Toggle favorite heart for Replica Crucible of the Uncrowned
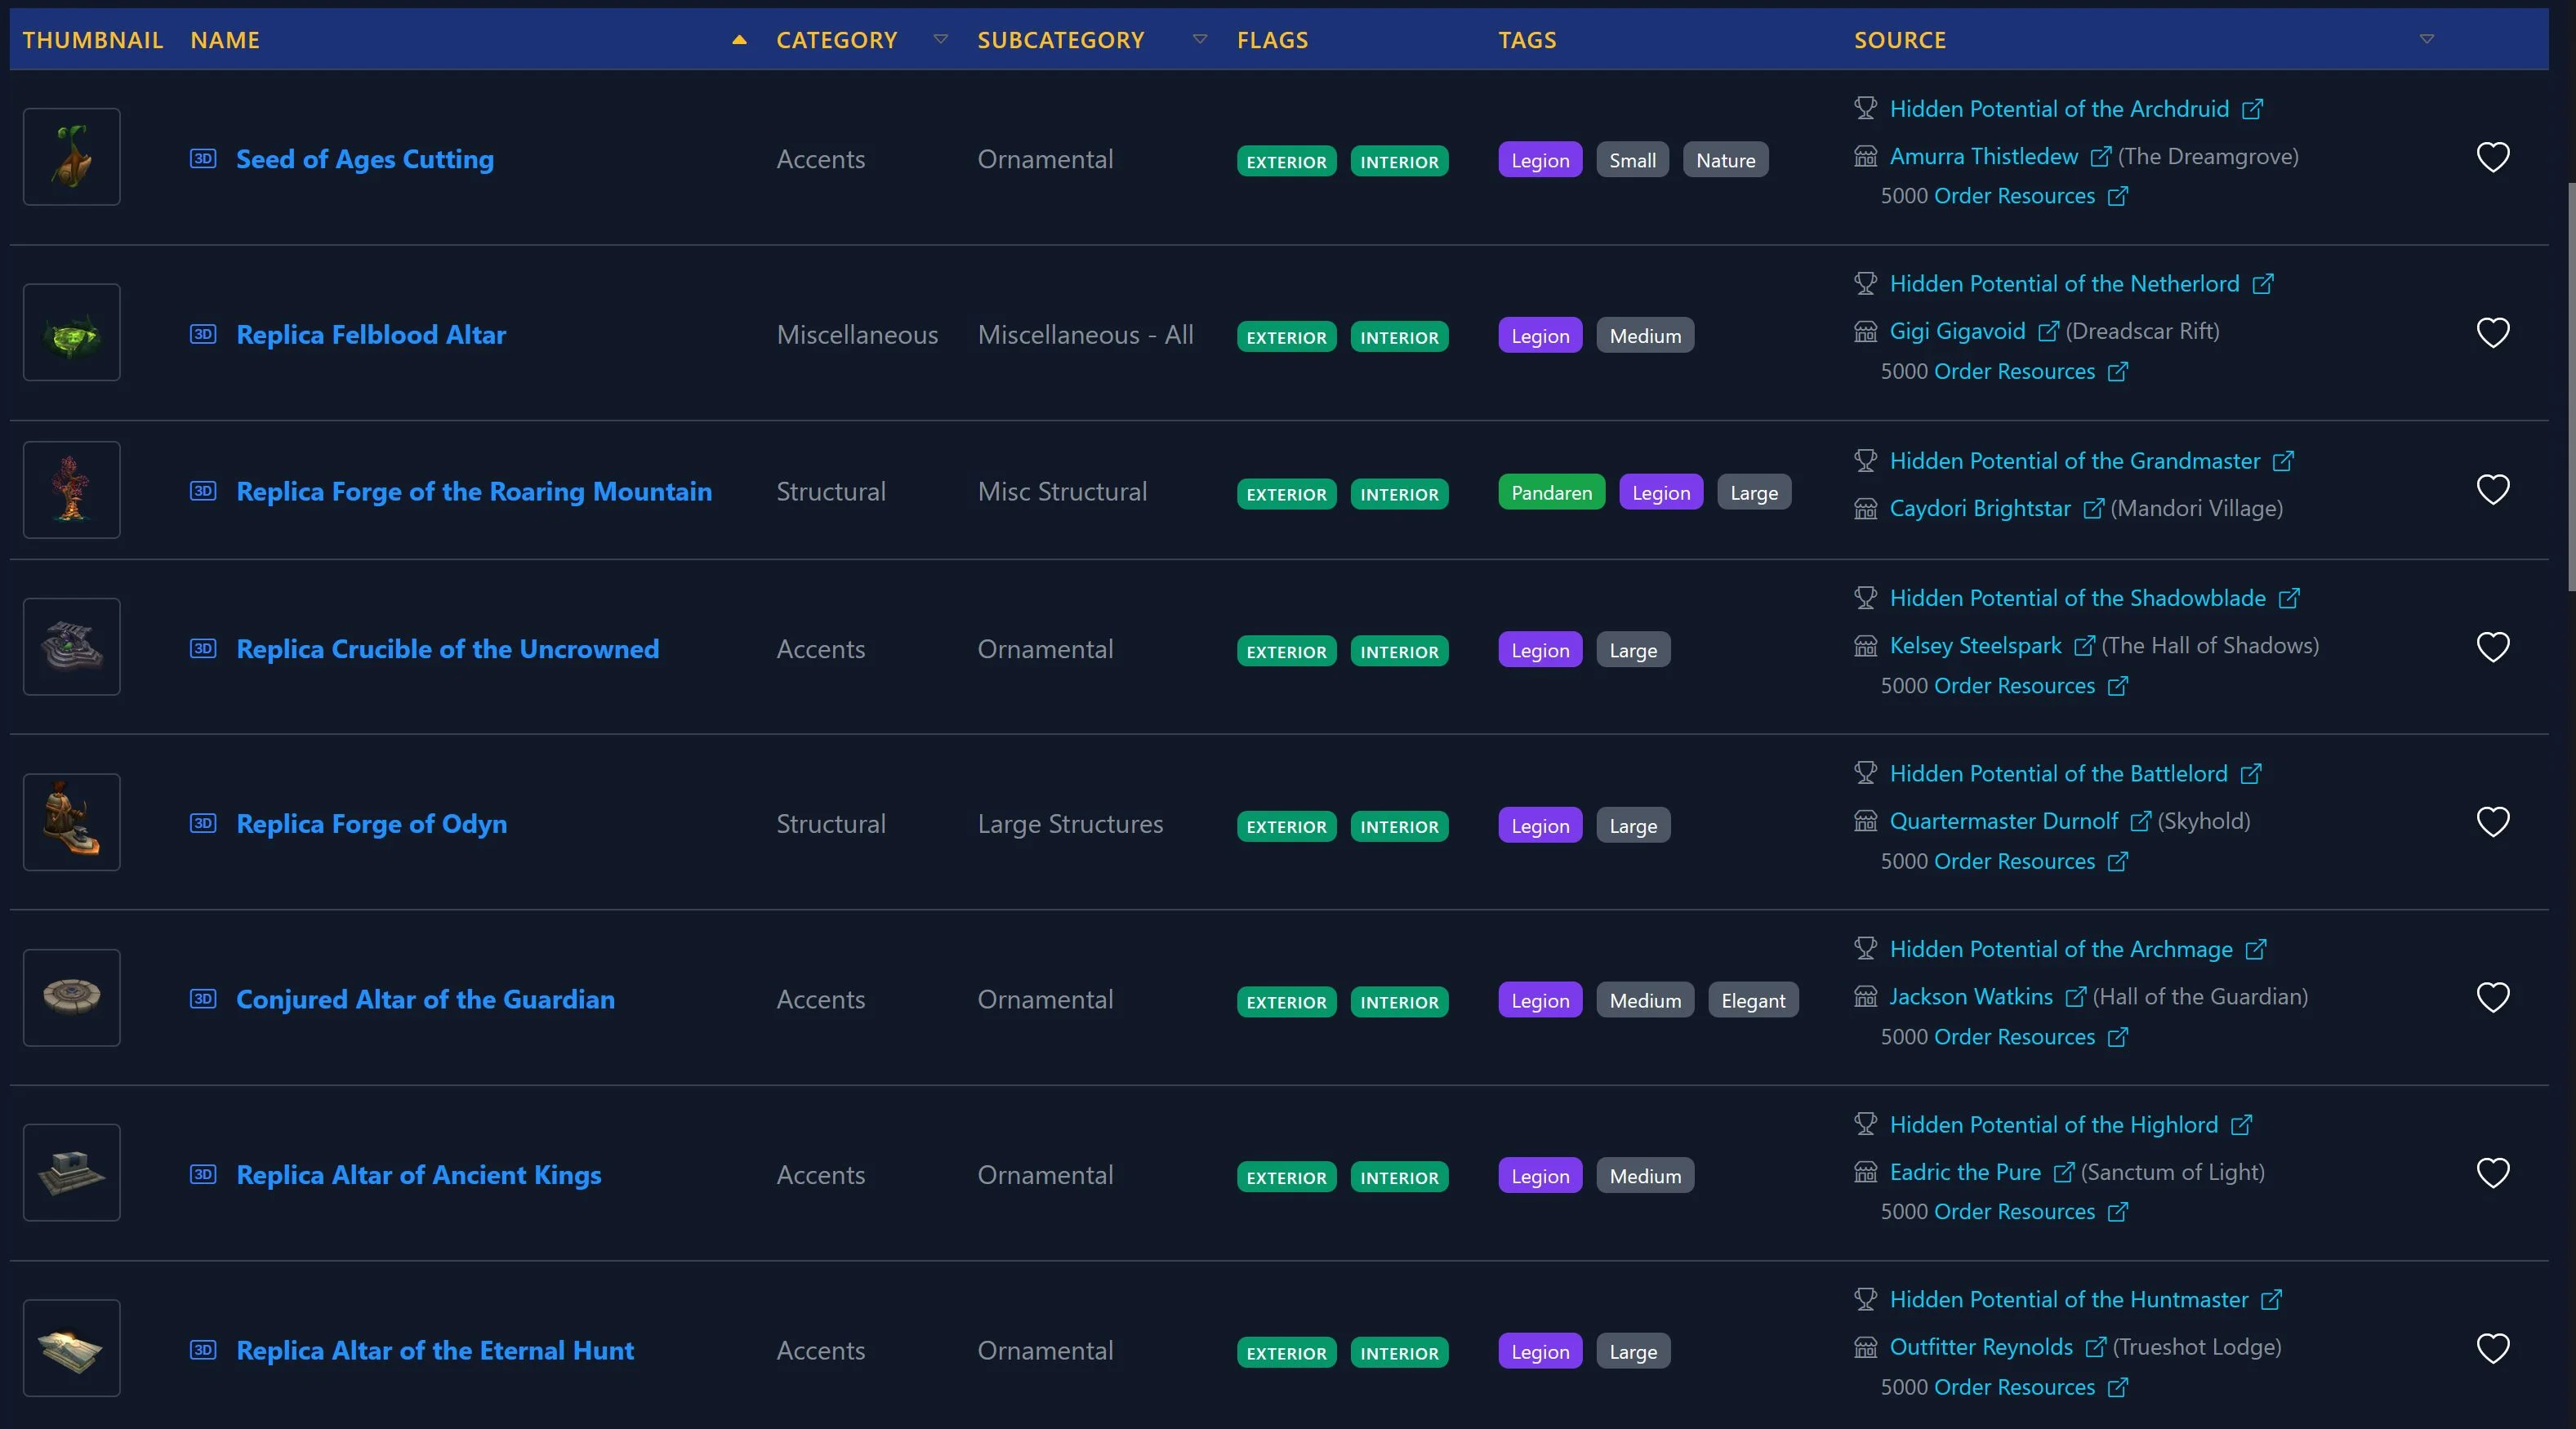The width and height of the screenshot is (2576, 1429). 2492,647
